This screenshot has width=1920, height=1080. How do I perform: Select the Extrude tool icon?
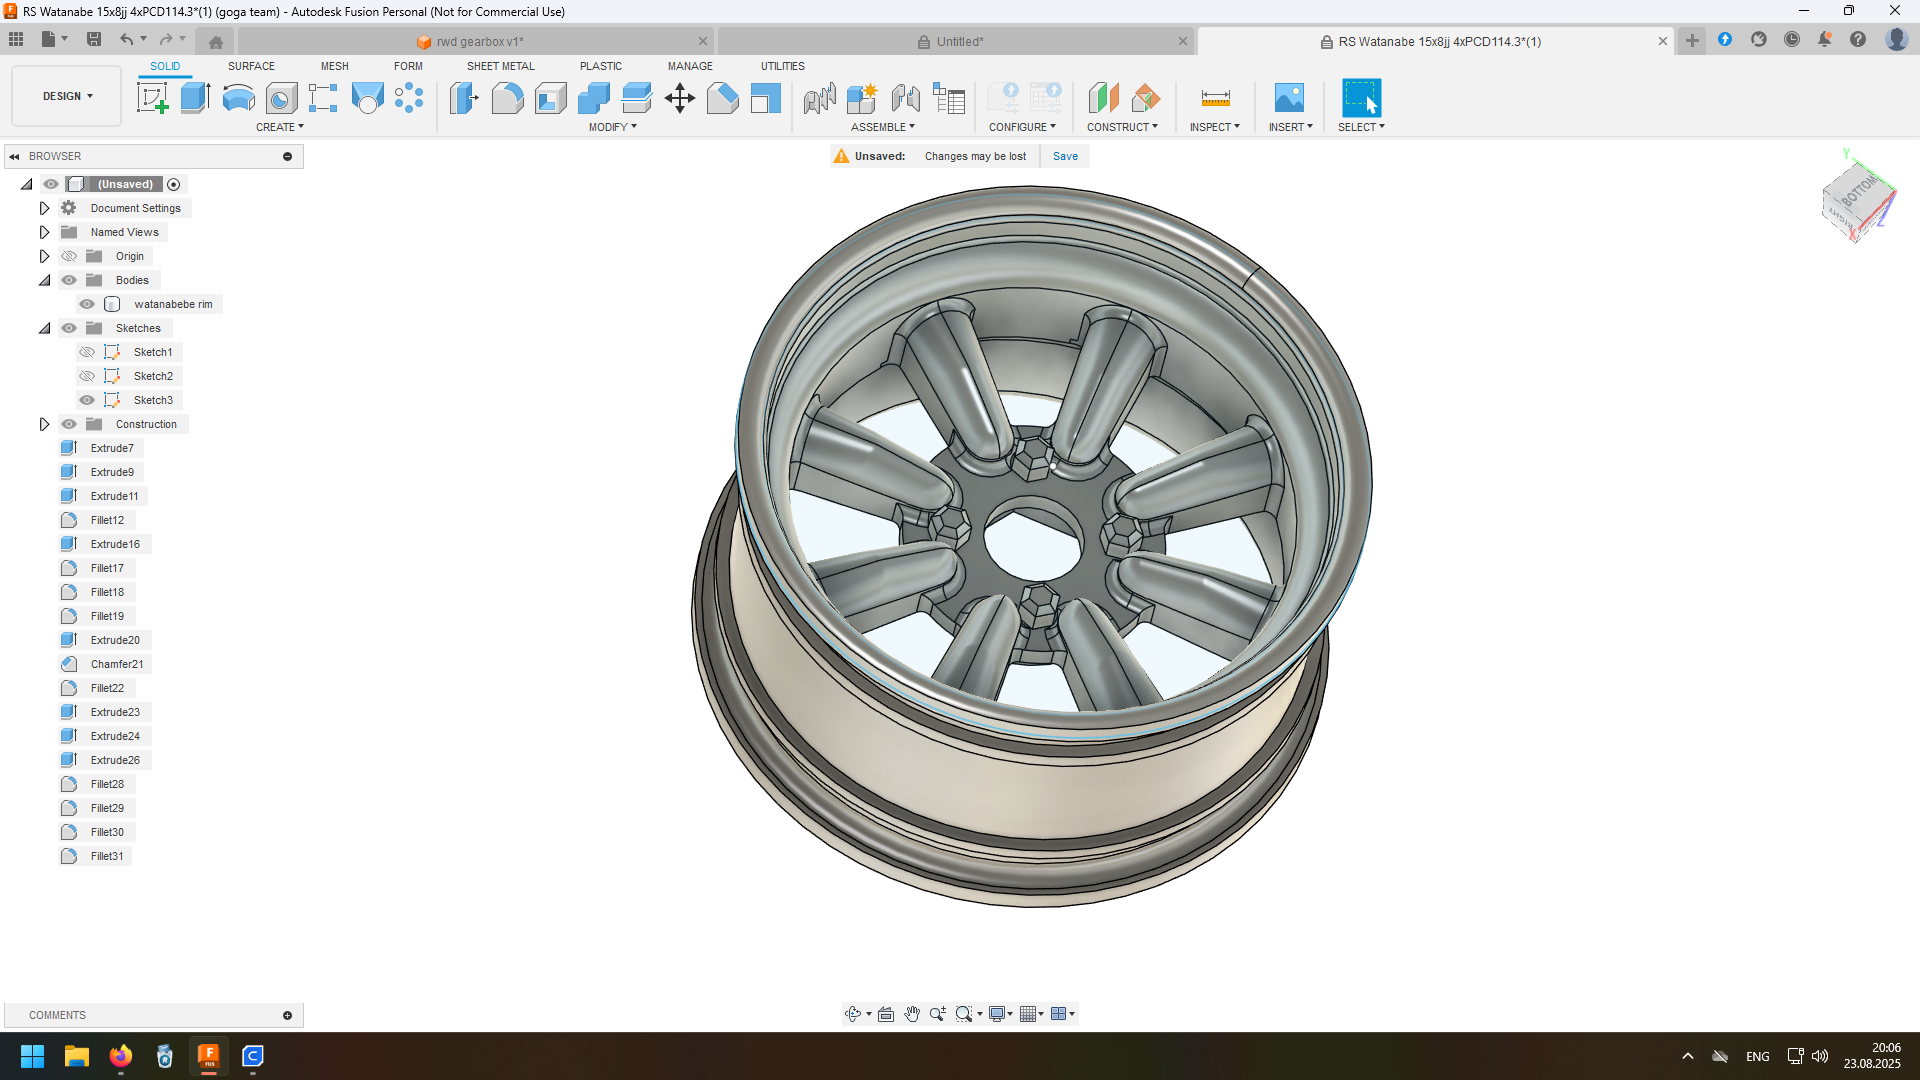pos(195,98)
